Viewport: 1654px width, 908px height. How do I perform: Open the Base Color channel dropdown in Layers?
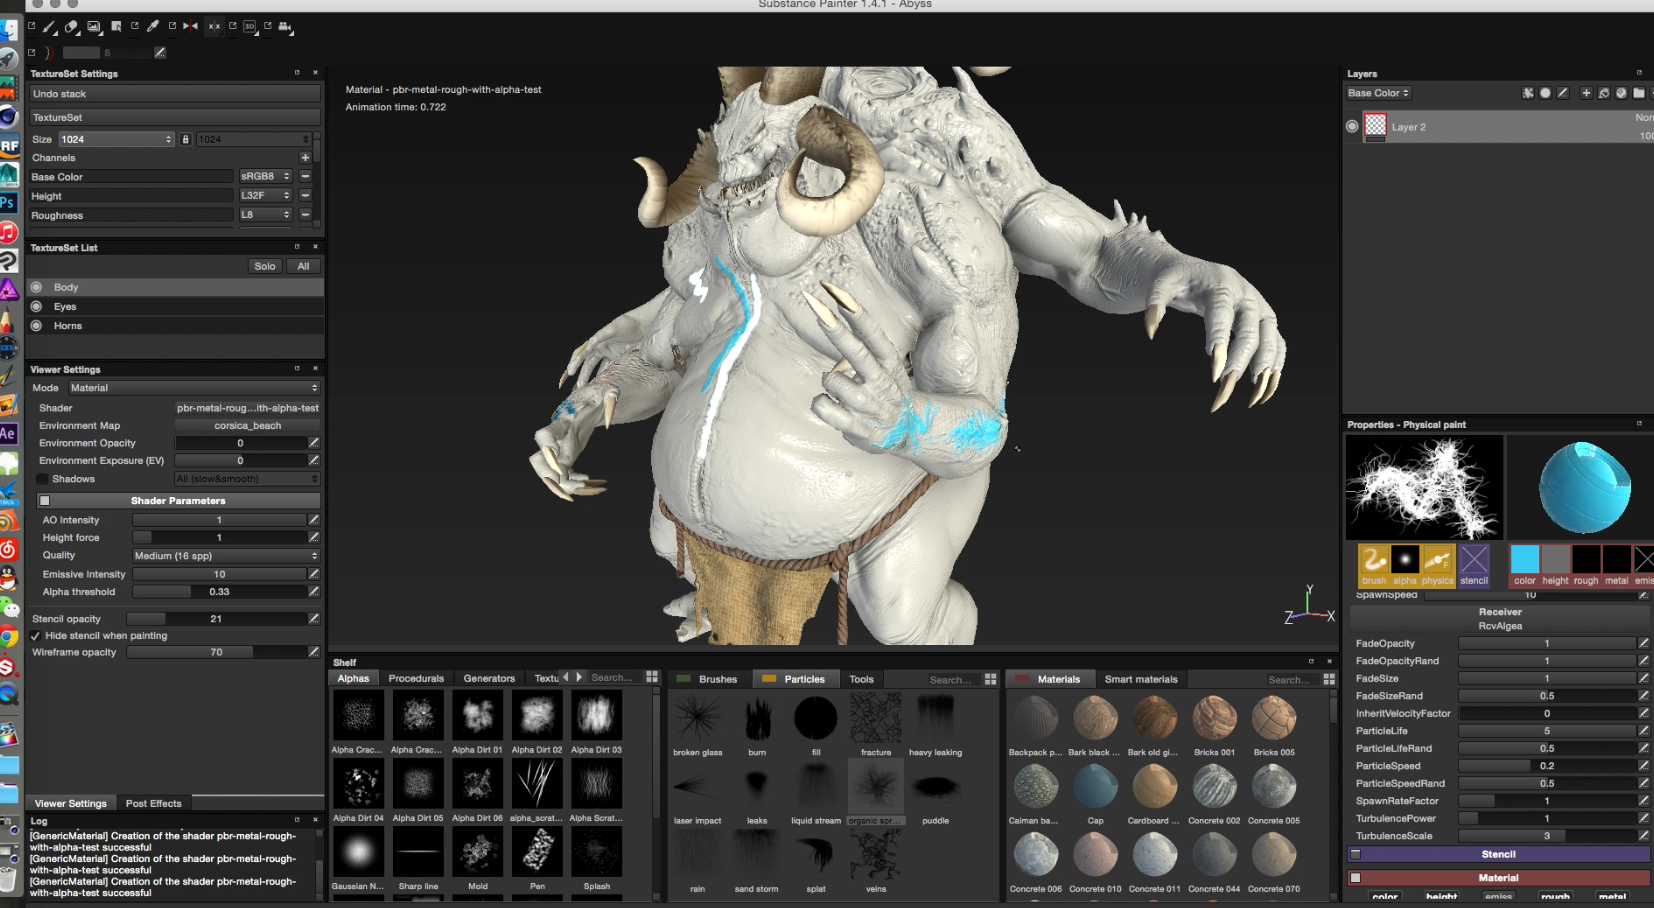tap(1379, 93)
